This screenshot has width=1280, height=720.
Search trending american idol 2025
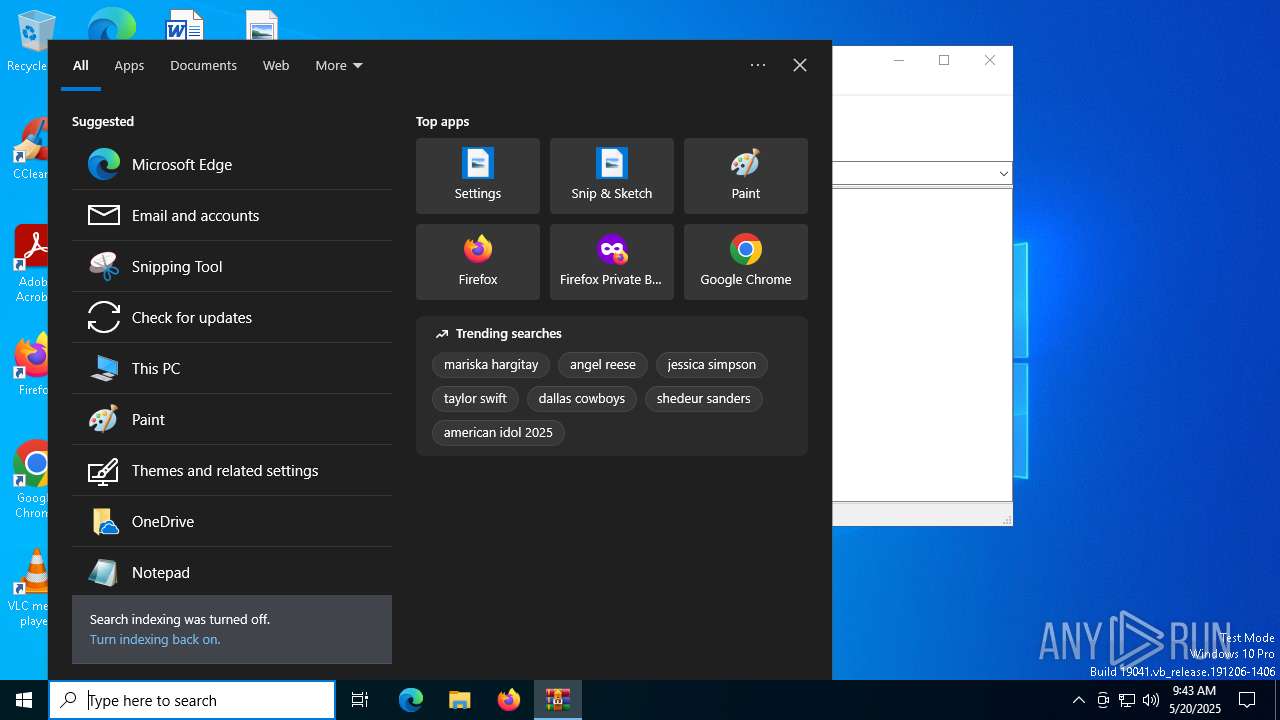point(498,433)
